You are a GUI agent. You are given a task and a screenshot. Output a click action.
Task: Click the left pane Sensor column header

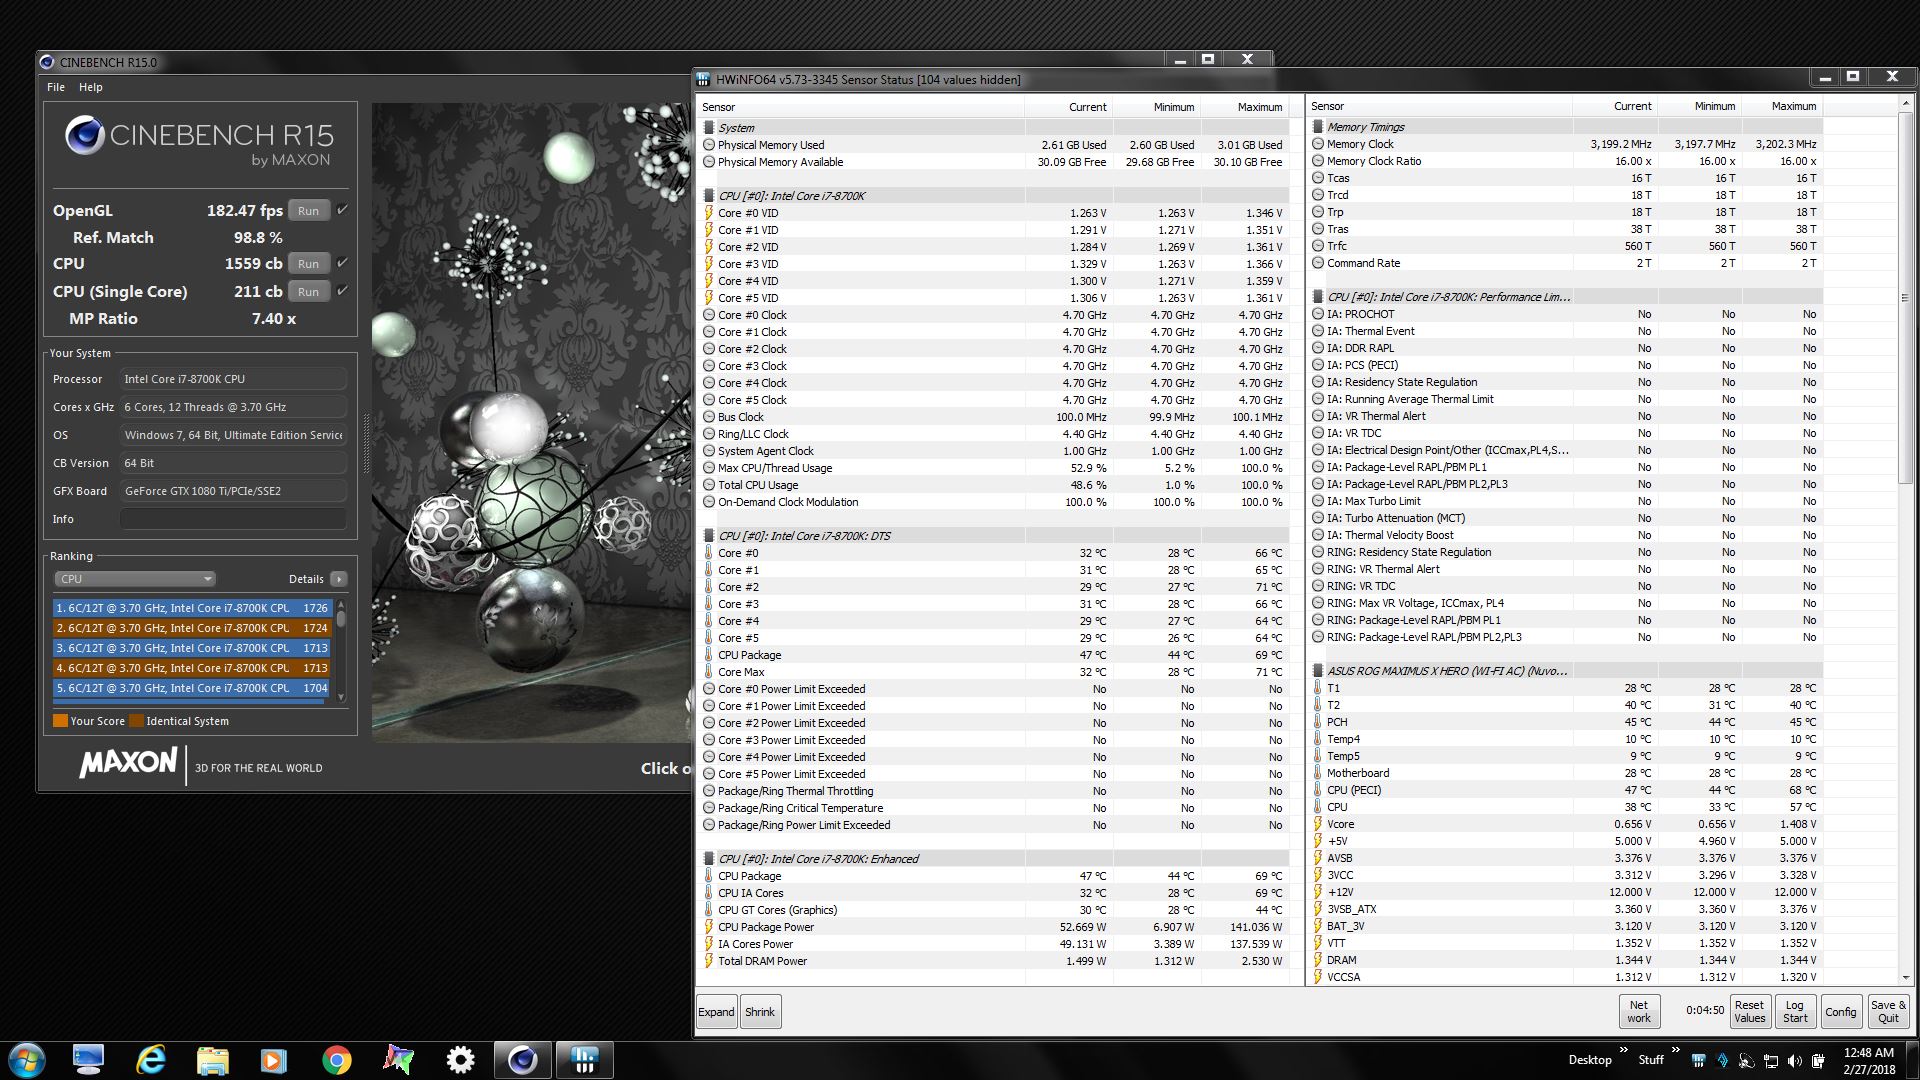tap(861, 107)
